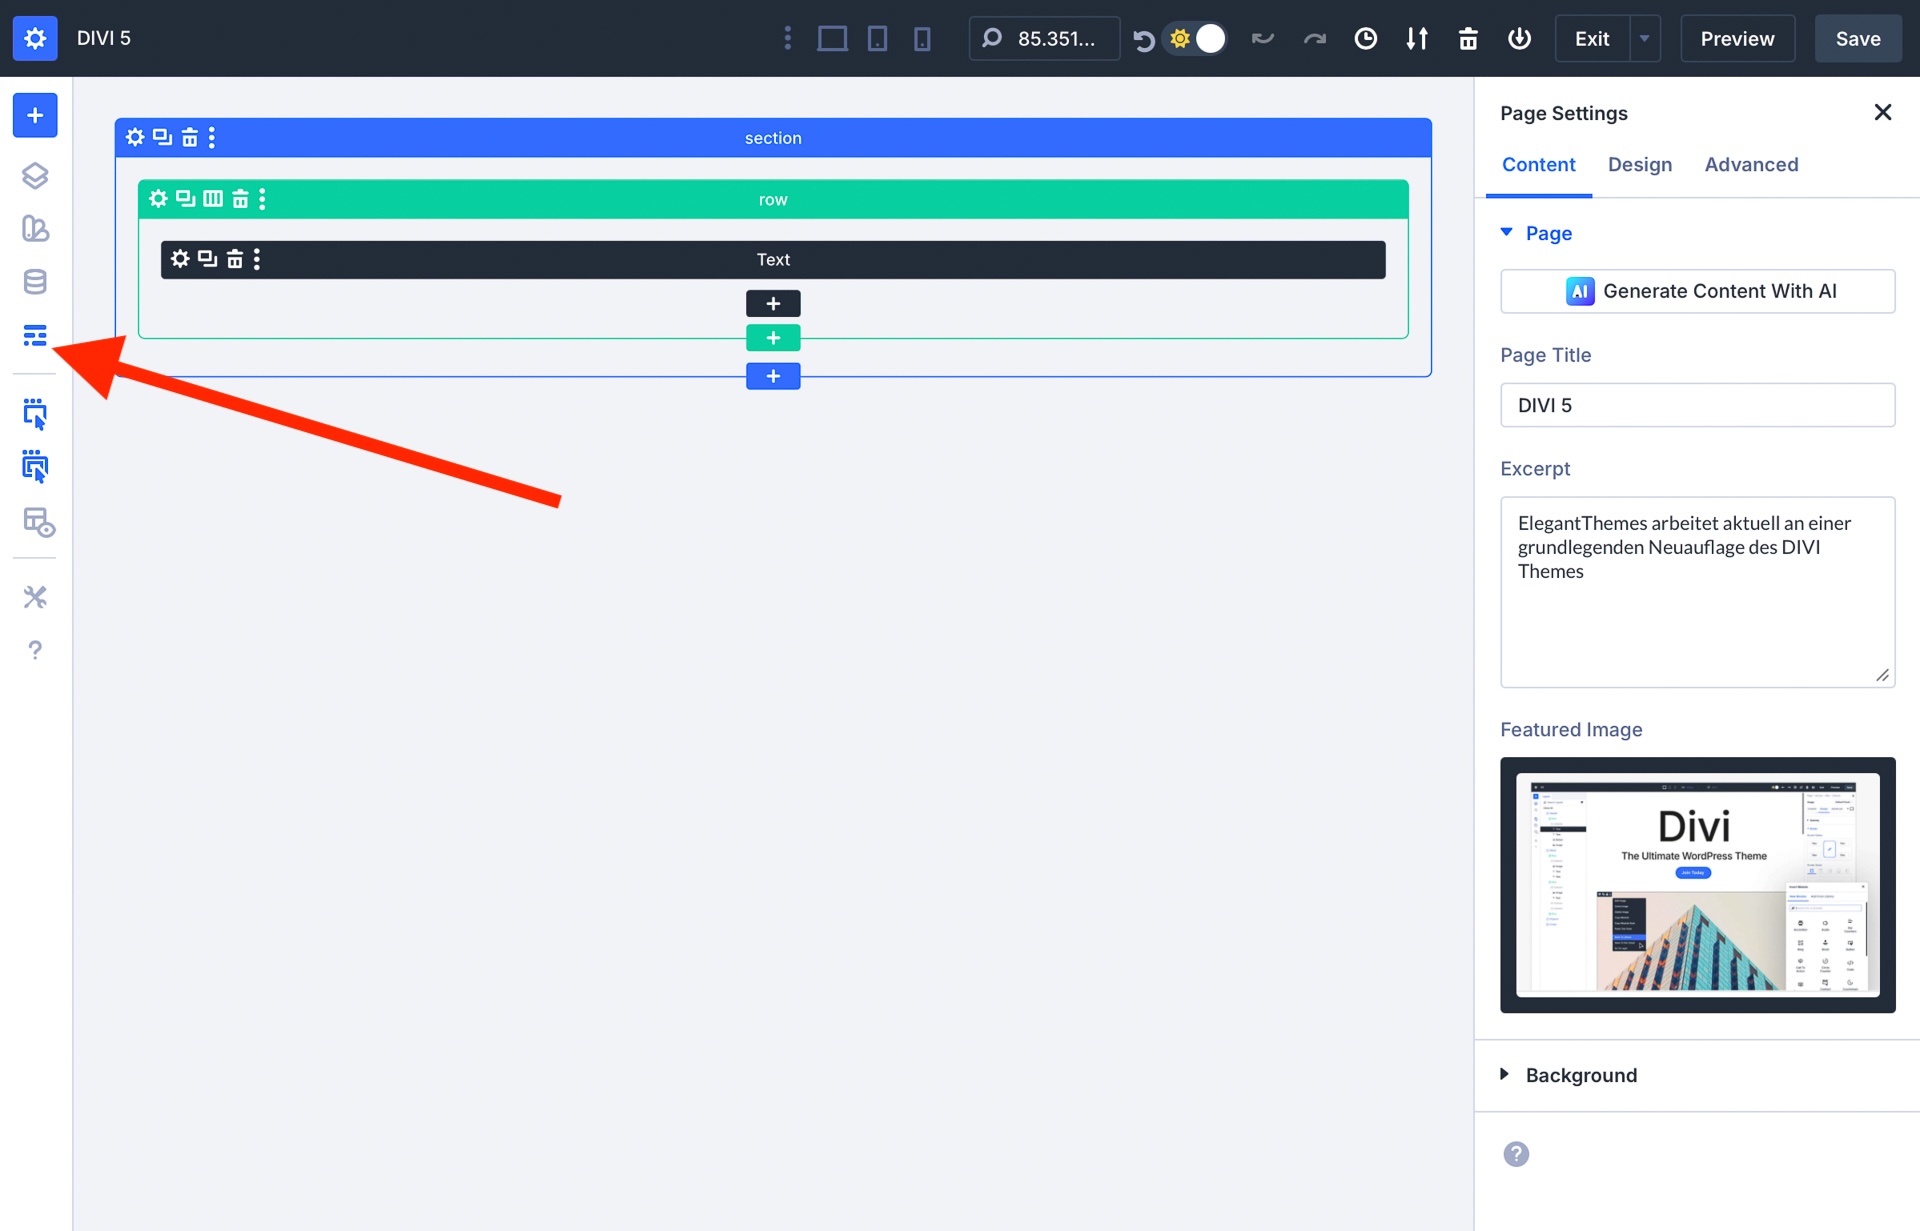Click the history clock icon in top bar
The width and height of the screenshot is (1920, 1231).
pos(1365,38)
